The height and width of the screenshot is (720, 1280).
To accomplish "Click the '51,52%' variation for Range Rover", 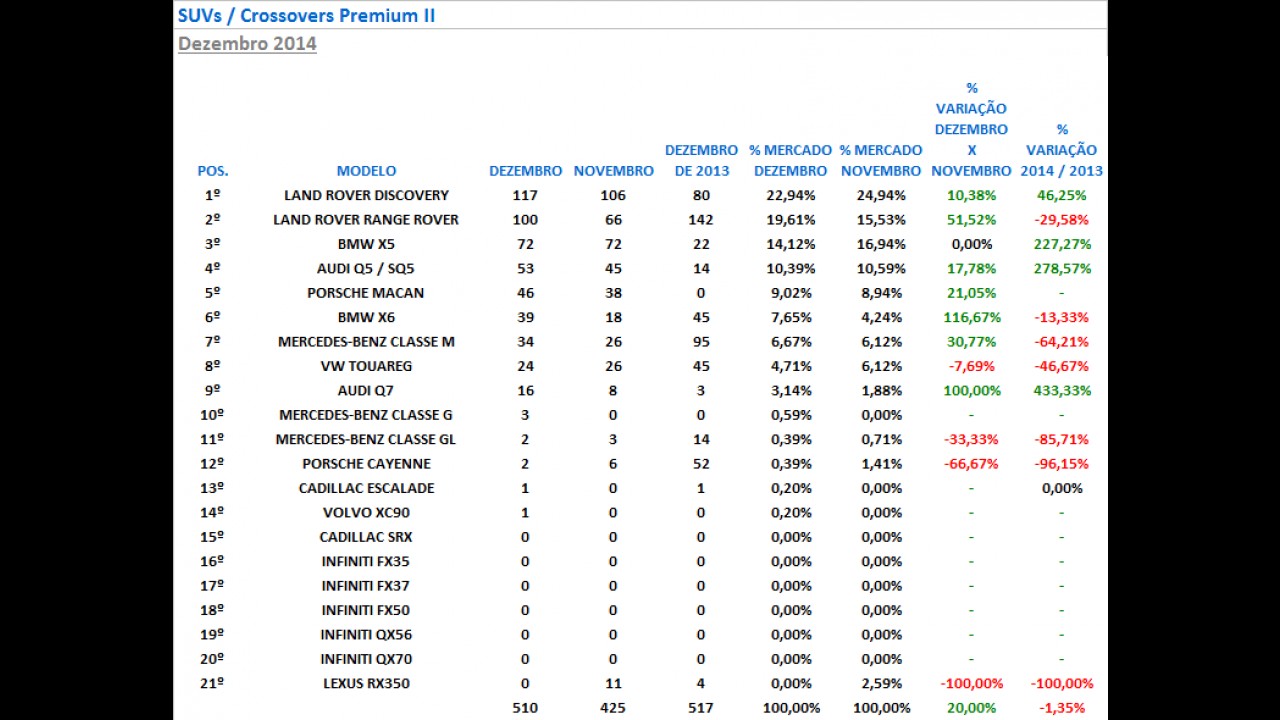I will point(971,220).
